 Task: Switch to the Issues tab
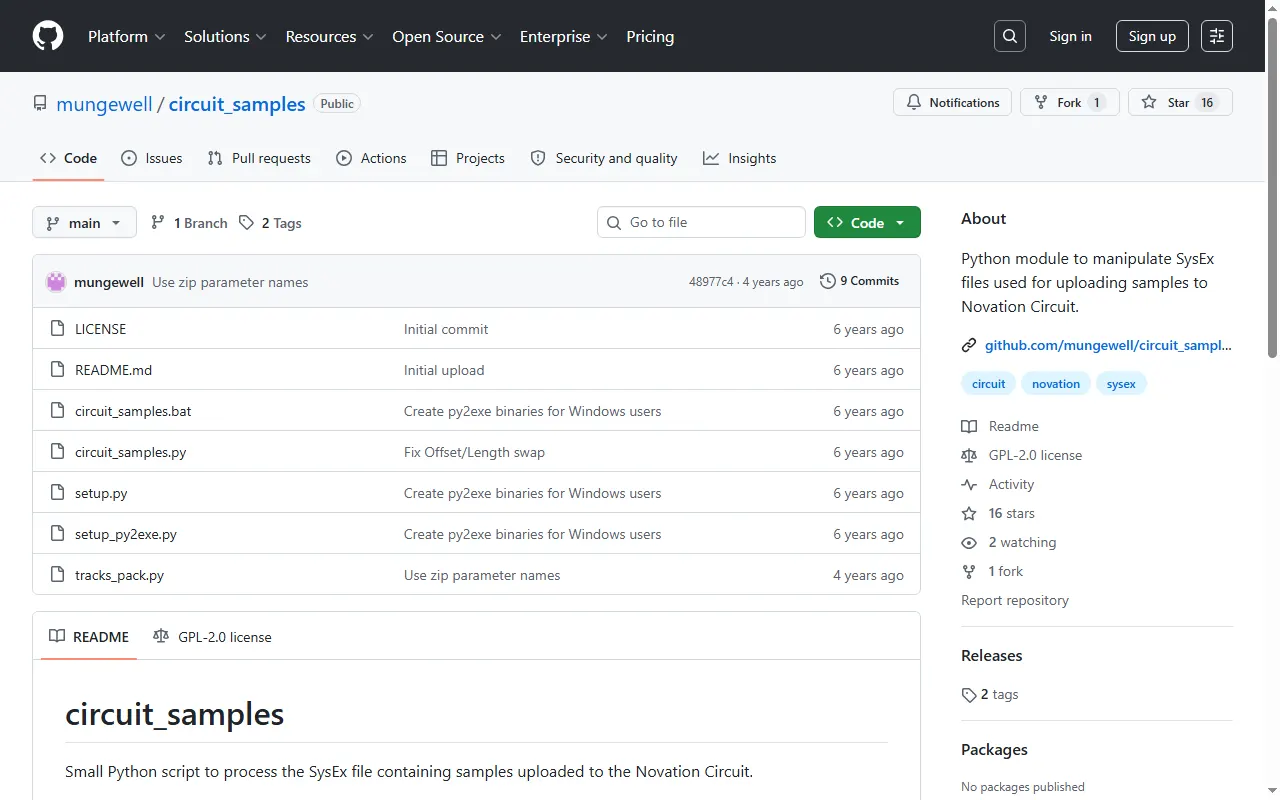(151, 158)
